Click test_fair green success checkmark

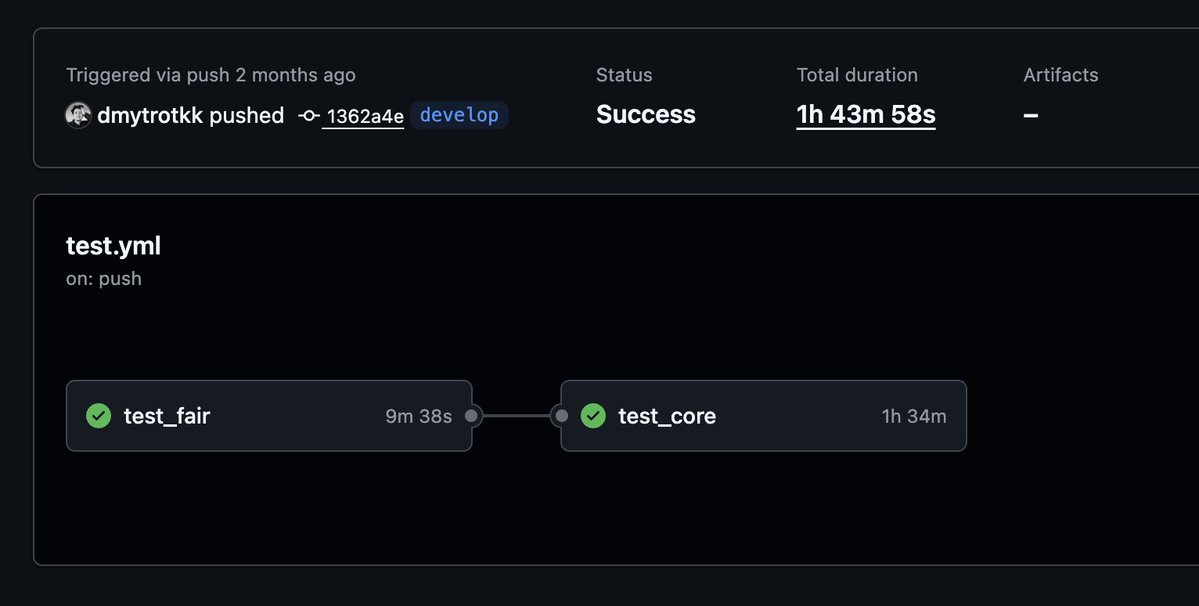tap(99, 416)
